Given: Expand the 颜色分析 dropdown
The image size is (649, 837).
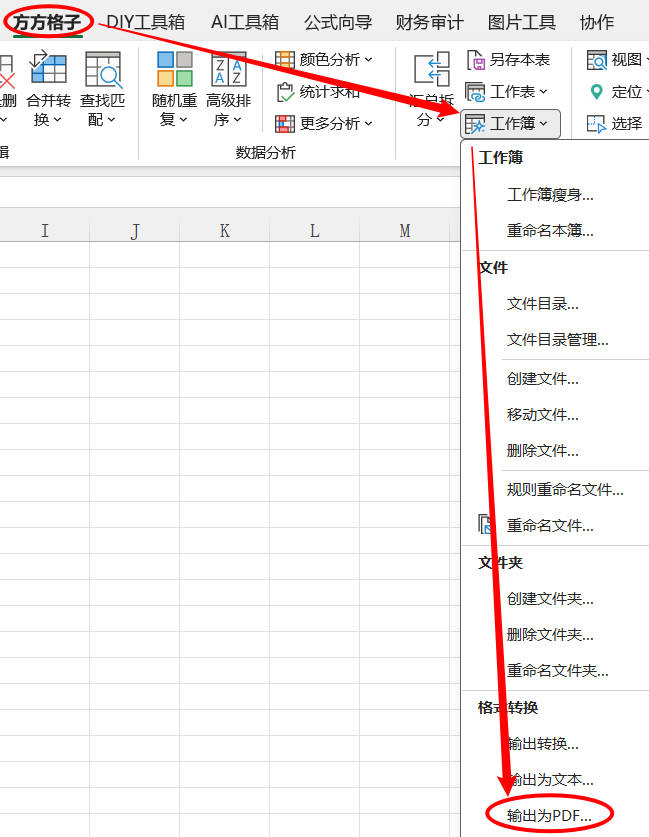Looking at the screenshot, I should tap(324, 60).
